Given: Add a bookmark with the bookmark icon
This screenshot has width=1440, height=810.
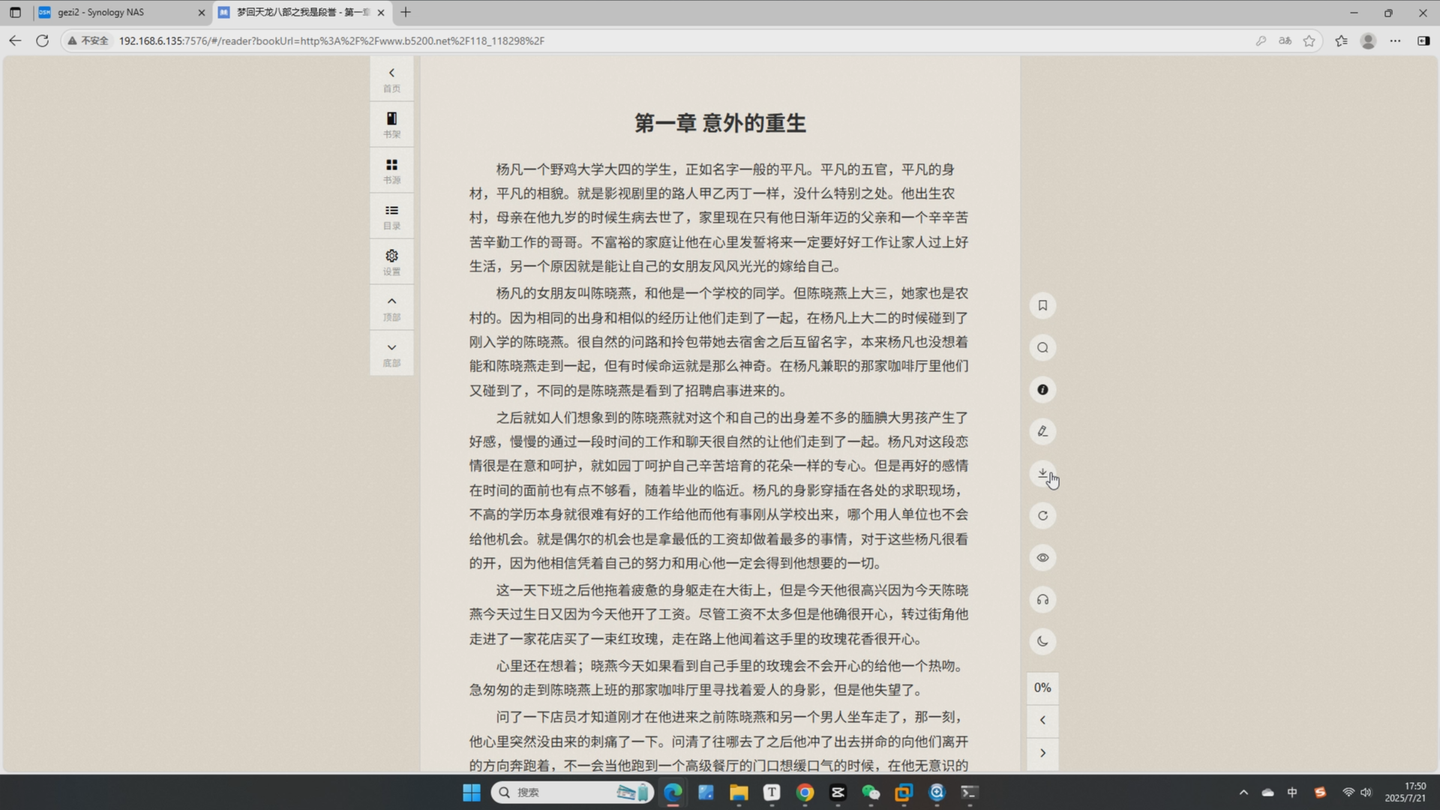Looking at the screenshot, I should tap(1042, 305).
